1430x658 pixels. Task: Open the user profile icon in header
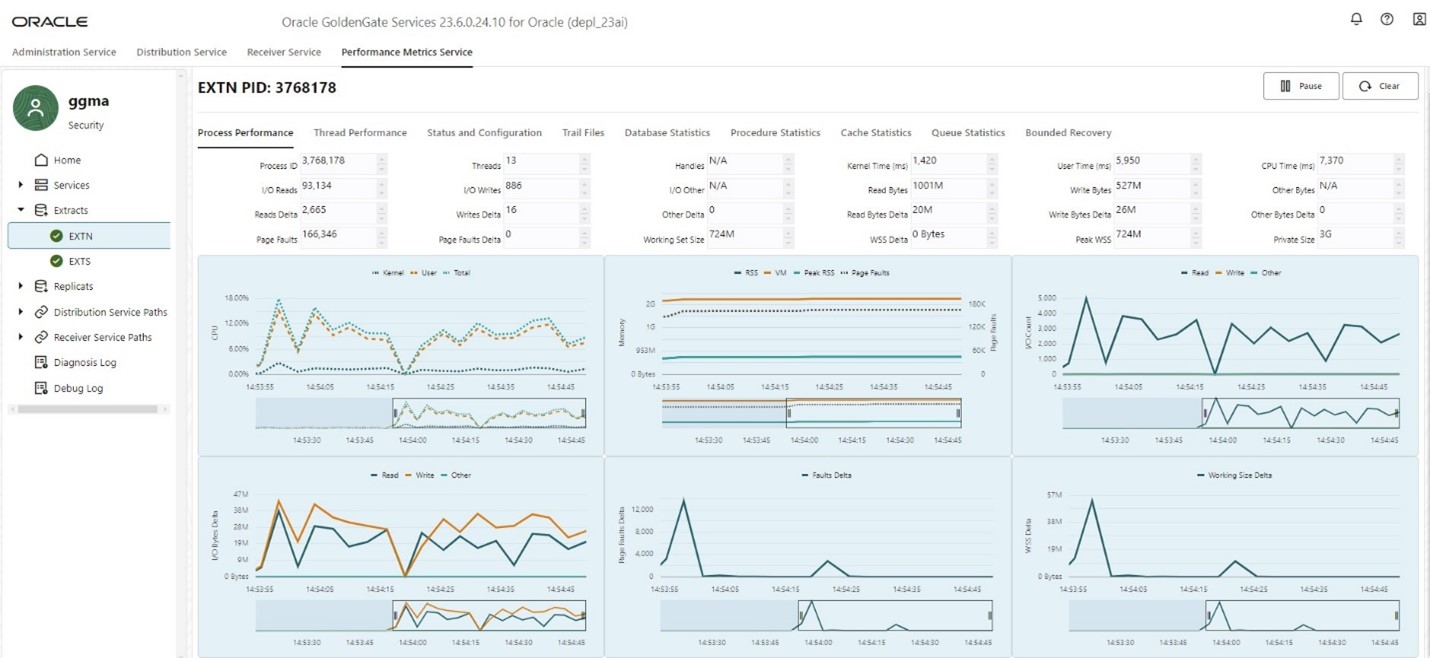click(1418, 19)
